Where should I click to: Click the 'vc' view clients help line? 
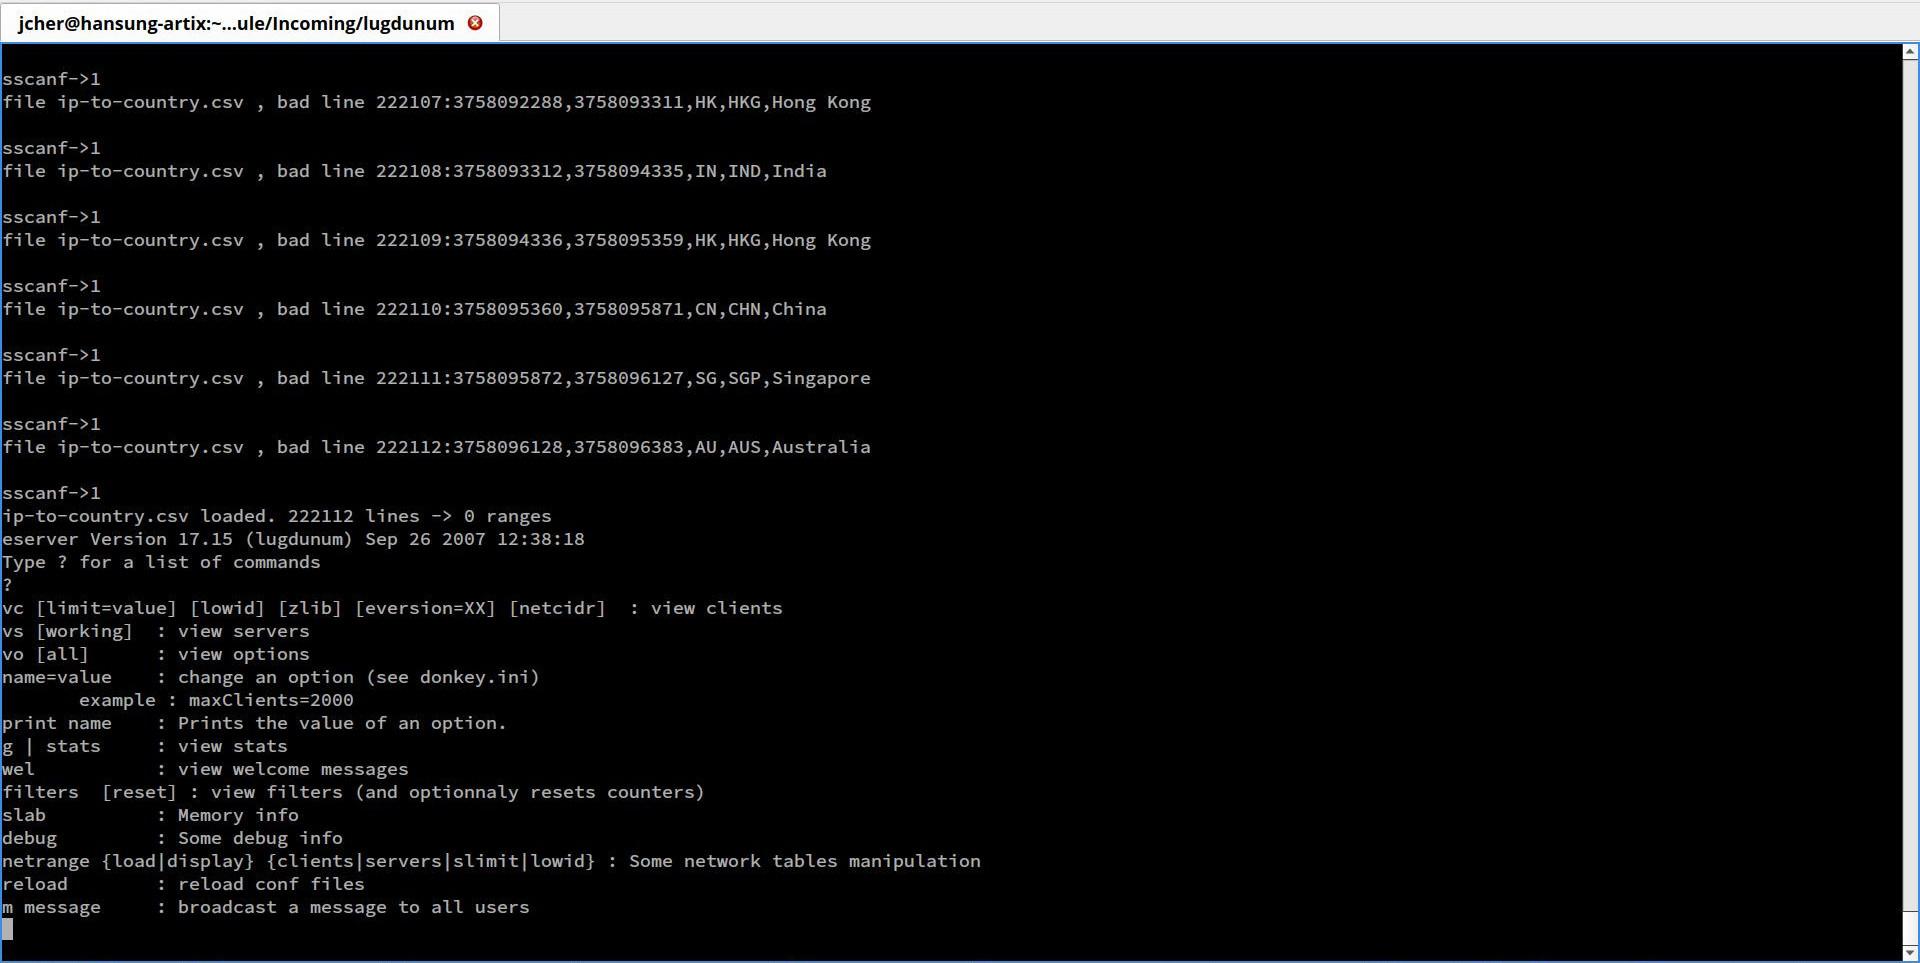point(392,608)
